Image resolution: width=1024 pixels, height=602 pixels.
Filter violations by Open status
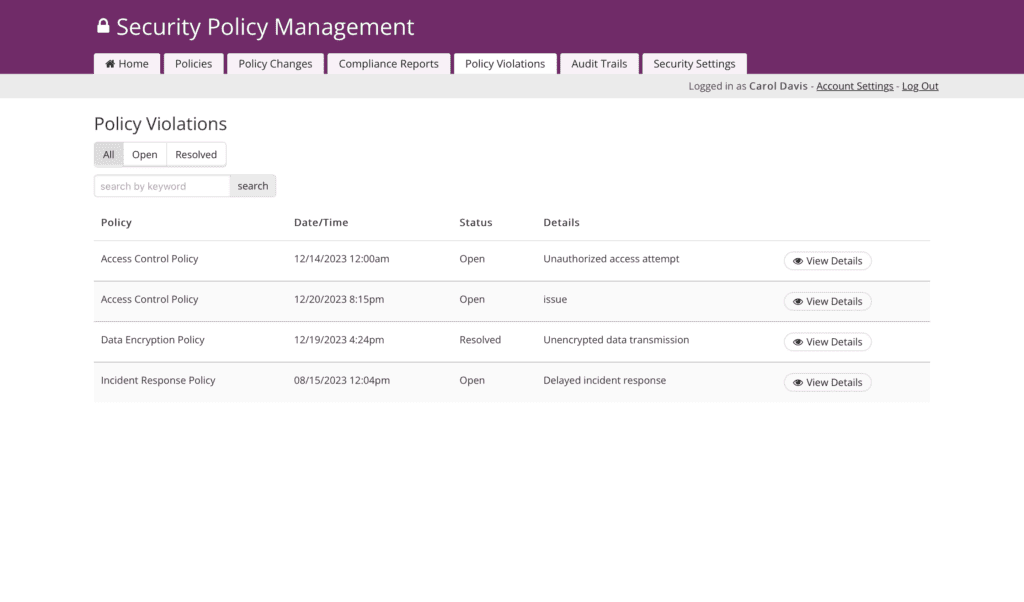pyautogui.click(x=145, y=155)
